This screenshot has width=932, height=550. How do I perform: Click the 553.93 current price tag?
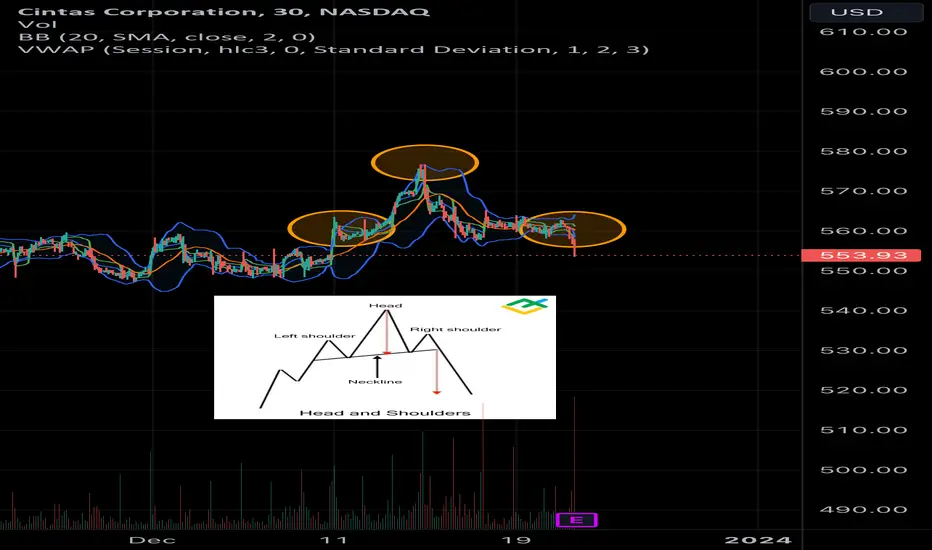coord(861,256)
